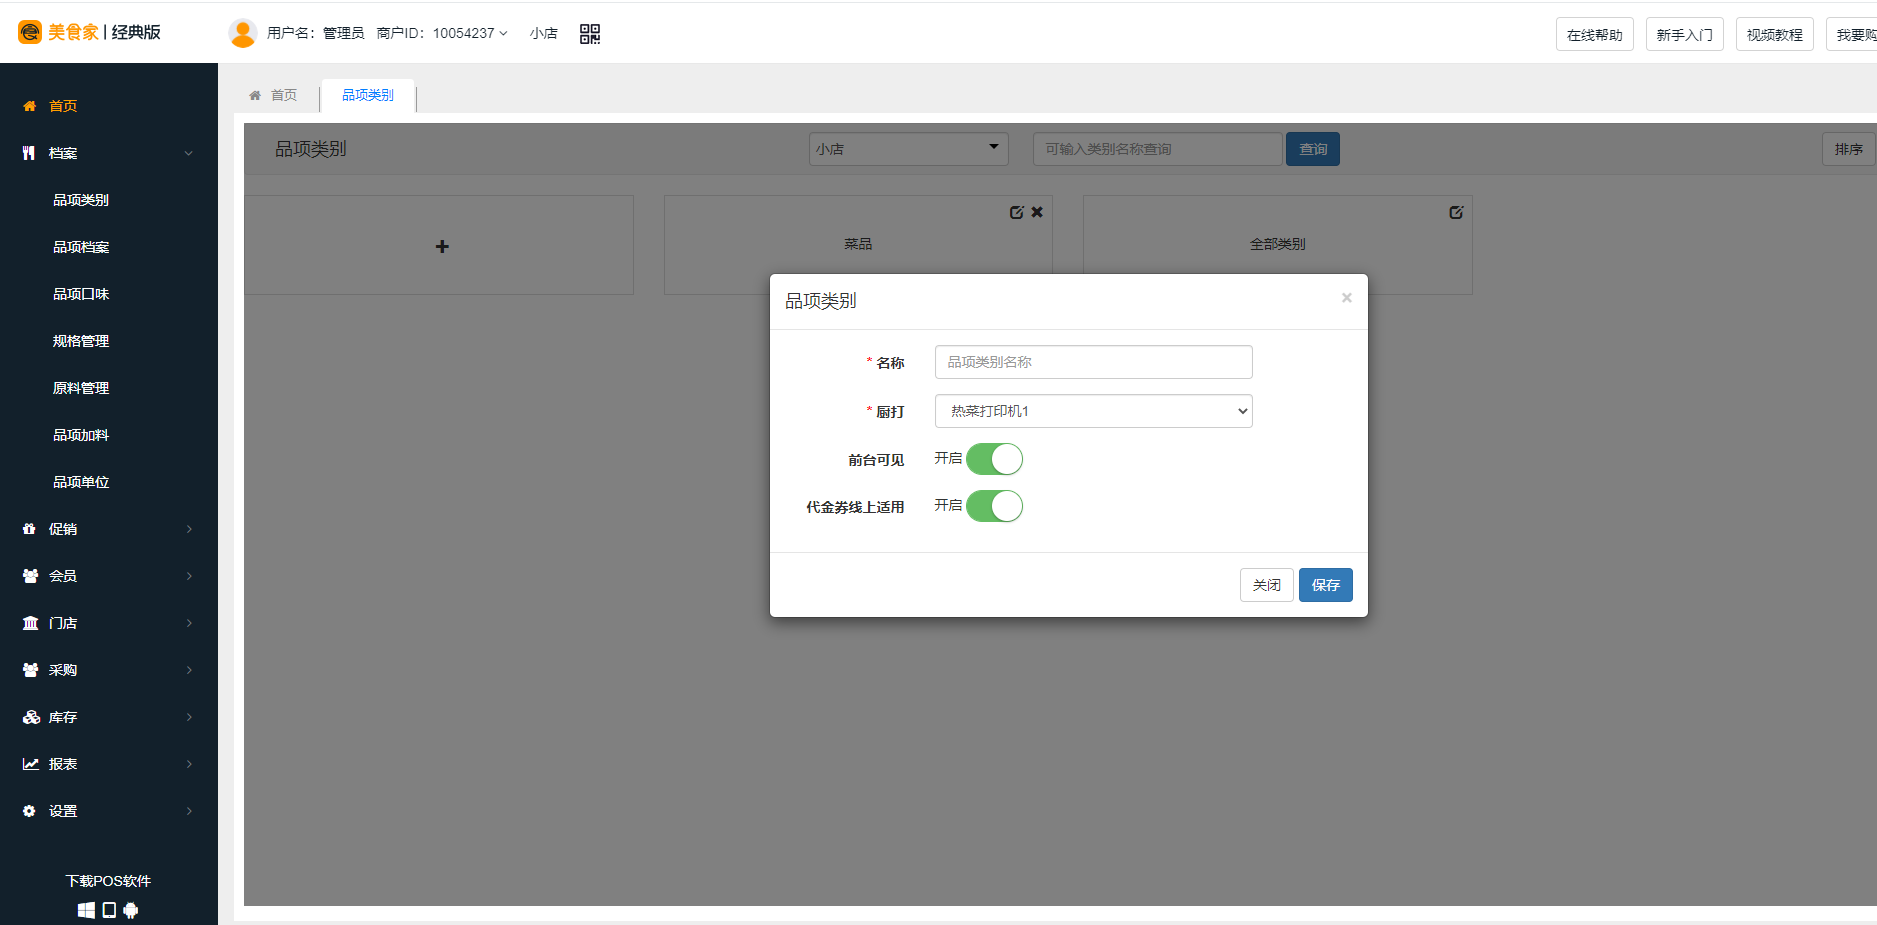The width and height of the screenshot is (1877, 925).
Task: Open the QR code icon in header
Action: 590,34
